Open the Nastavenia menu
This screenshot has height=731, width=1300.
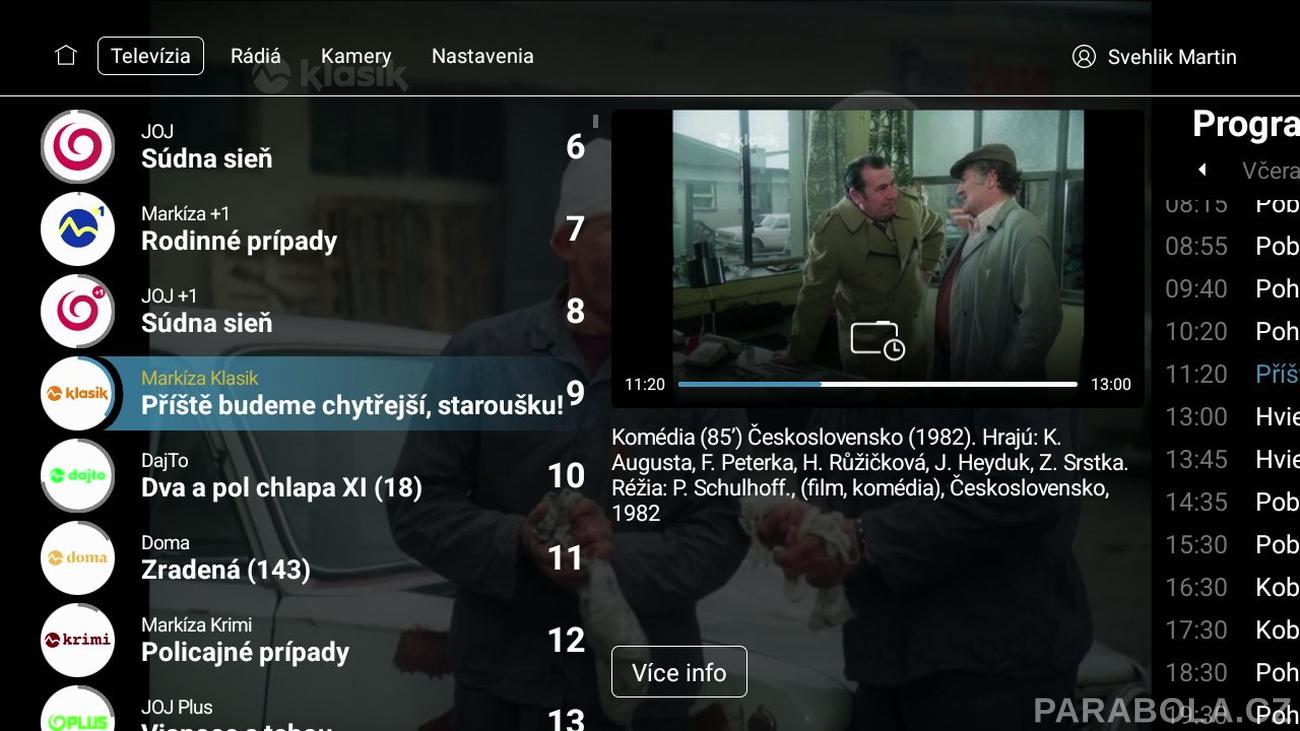(482, 56)
